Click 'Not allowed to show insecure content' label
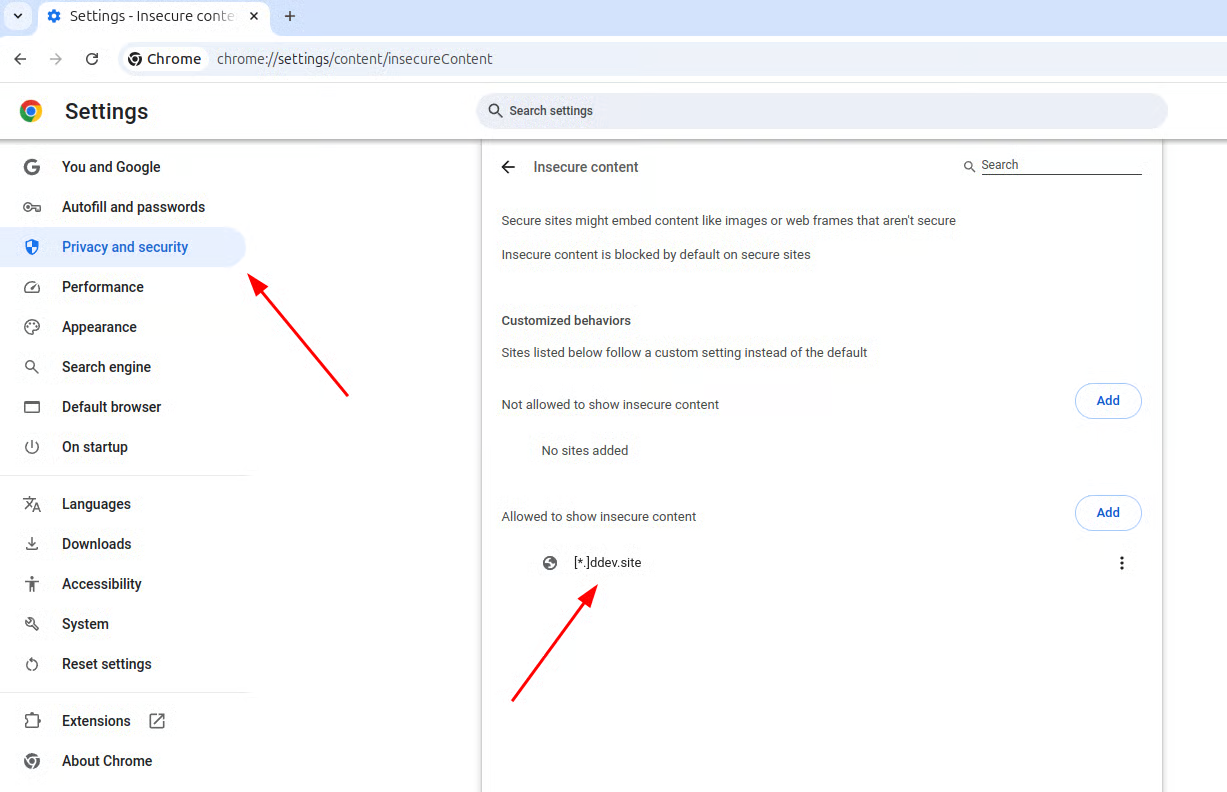Viewport: 1227px width, 792px height. [610, 405]
